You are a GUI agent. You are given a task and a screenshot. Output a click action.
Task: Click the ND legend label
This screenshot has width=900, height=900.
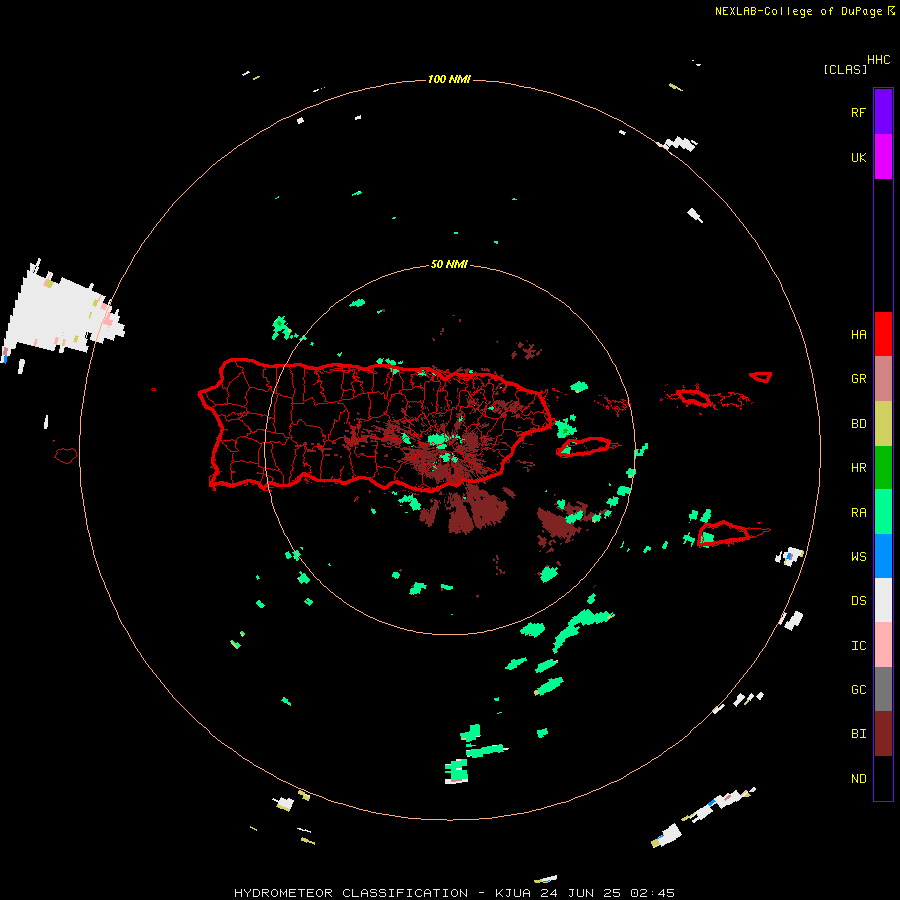coord(858,778)
